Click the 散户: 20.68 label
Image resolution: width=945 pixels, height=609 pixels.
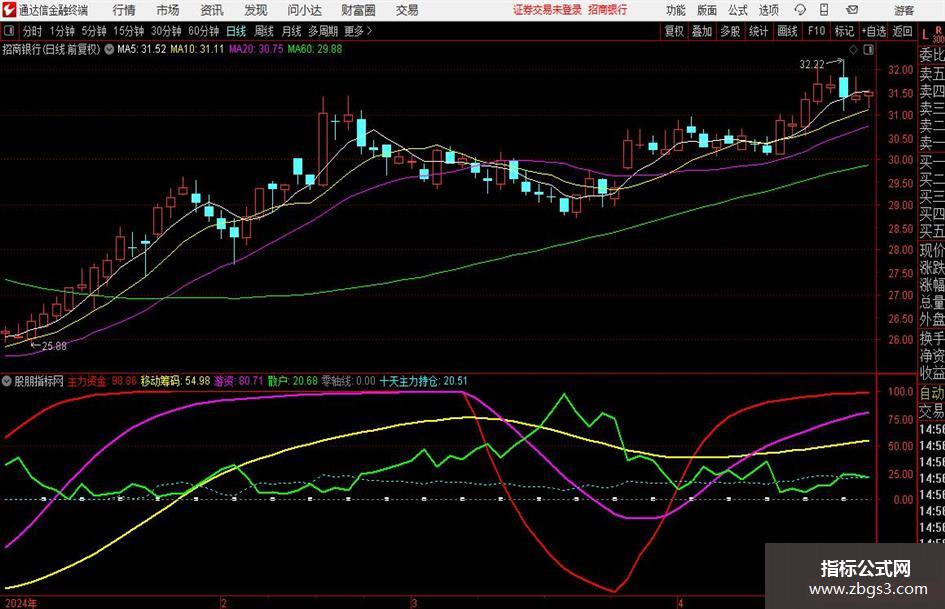293,381
